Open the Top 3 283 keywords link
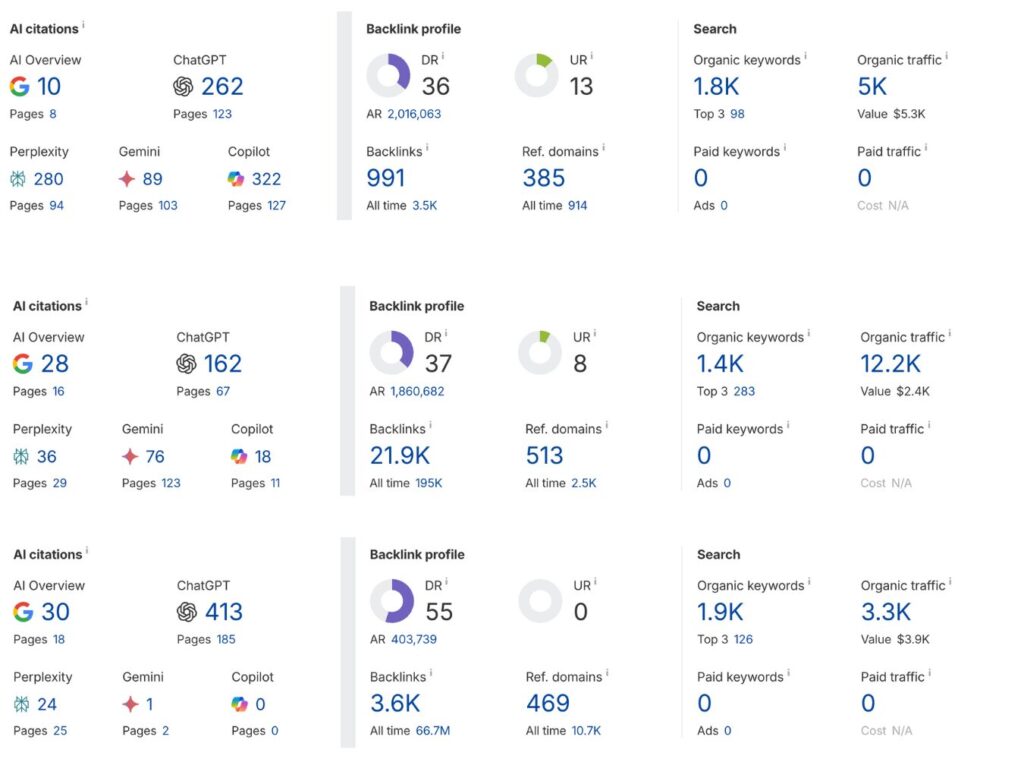This screenshot has height=759, width=1024. tap(744, 391)
